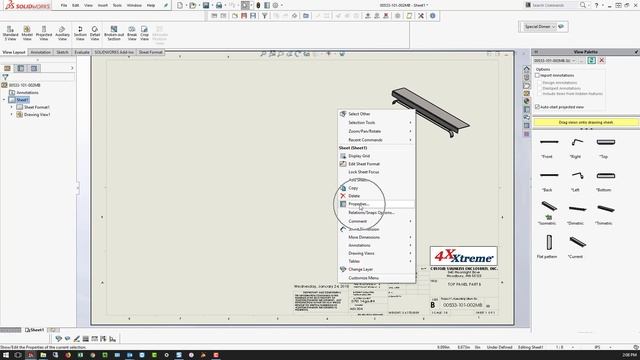Click the Windows Start button
This screenshot has height=360, width=640.
[6, 355]
